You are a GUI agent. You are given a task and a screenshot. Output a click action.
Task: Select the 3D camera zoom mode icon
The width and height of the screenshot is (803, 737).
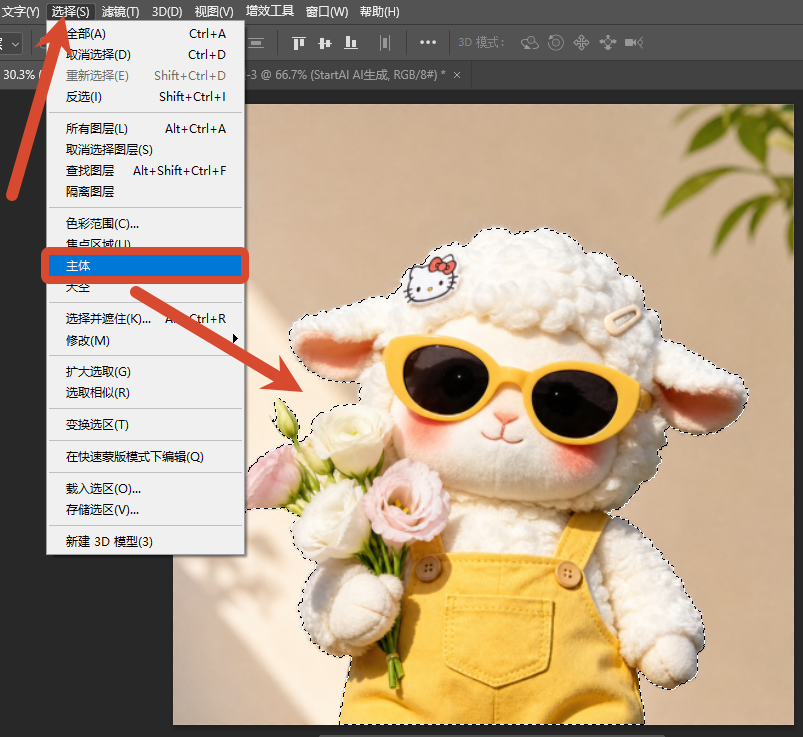tap(634, 43)
